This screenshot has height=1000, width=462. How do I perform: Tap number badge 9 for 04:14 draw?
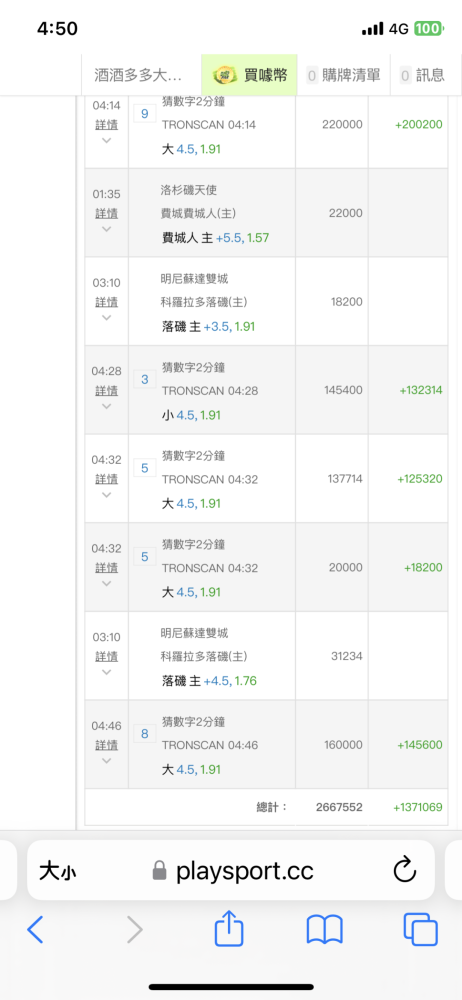coord(144,114)
